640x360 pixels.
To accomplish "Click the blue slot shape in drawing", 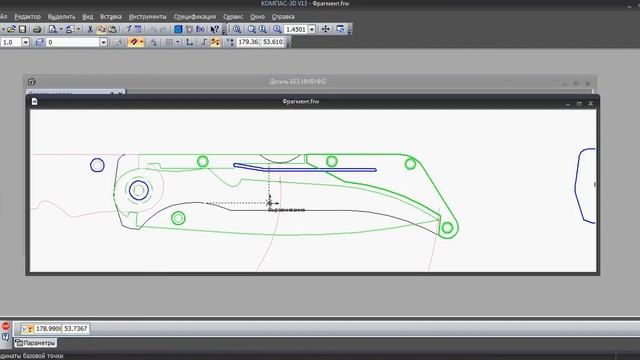I will tap(304, 168).
